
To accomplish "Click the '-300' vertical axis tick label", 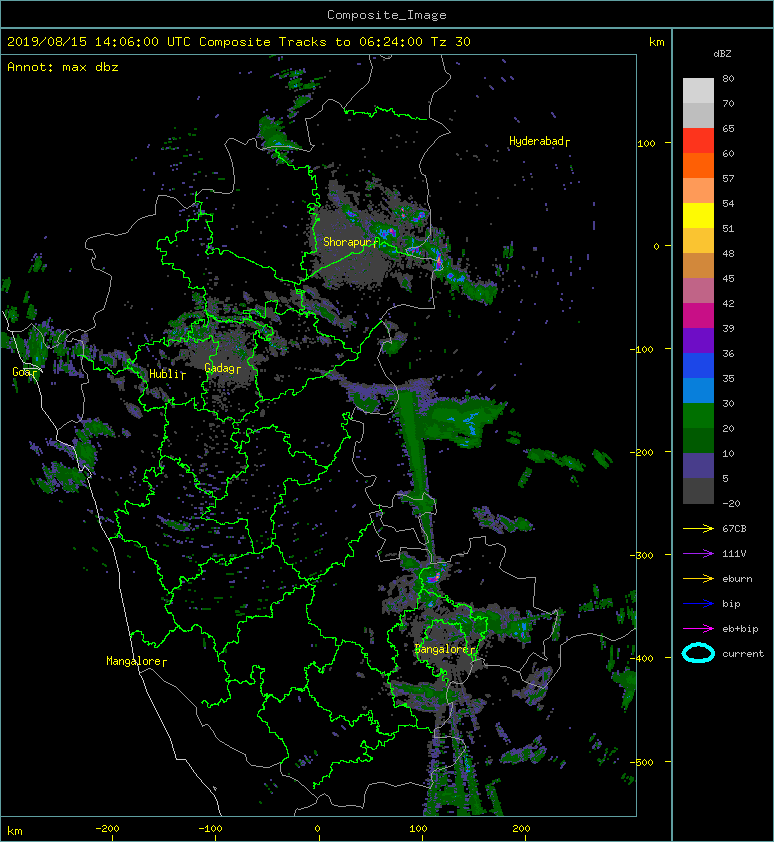I will (642, 555).
